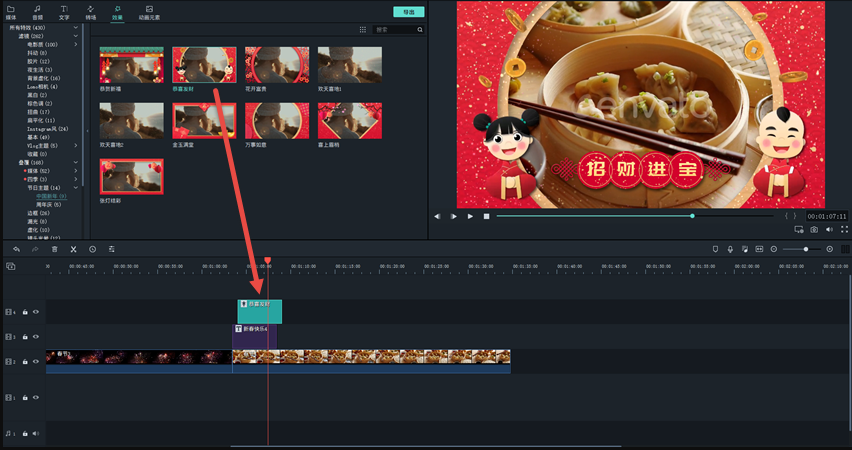Click the add track manager icon
Screen dimensions: 852x450
point(10,266)
